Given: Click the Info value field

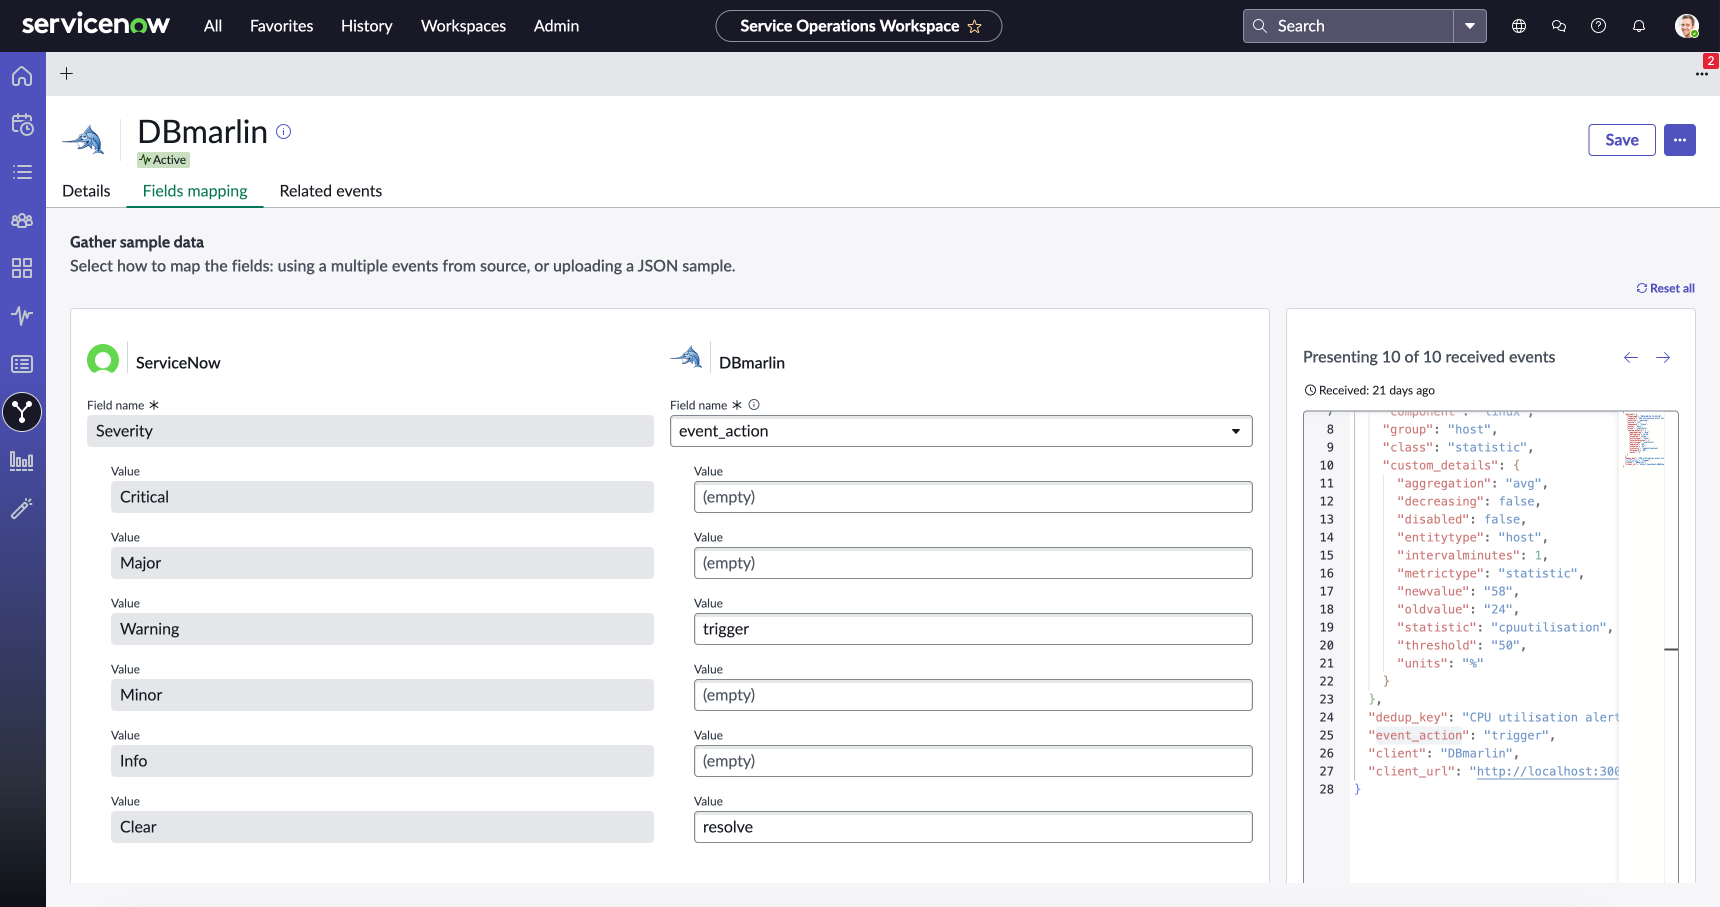Looking at the screenshot, I should click(x=382, y=761).
